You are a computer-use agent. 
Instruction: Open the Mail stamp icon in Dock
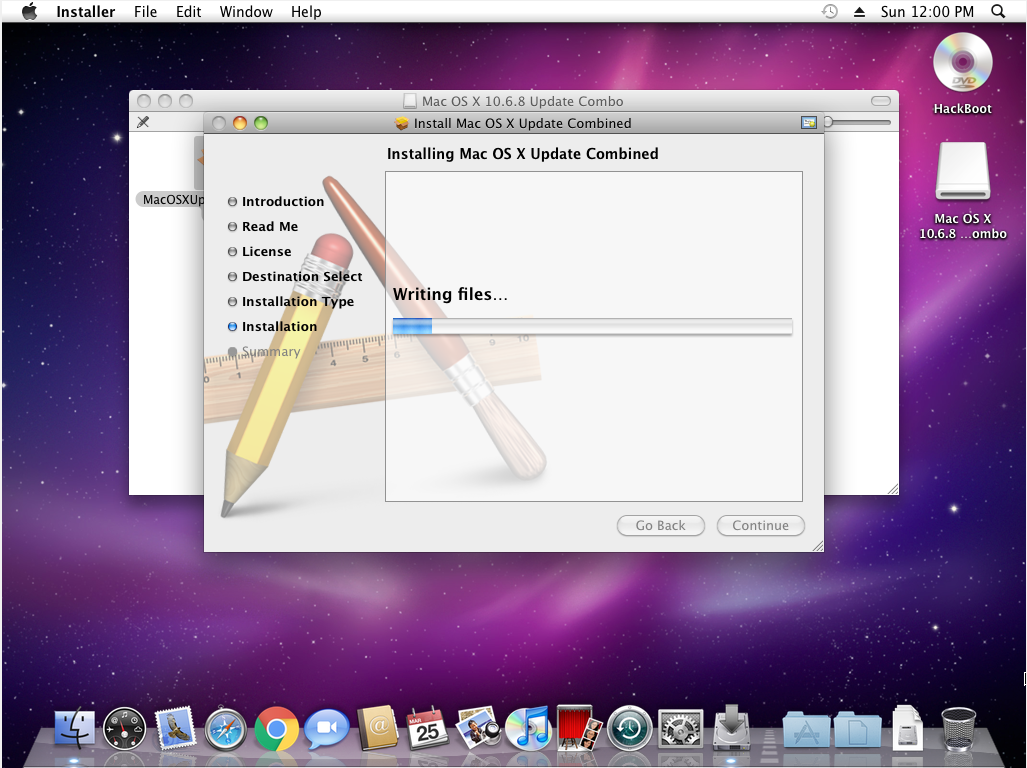176,728
